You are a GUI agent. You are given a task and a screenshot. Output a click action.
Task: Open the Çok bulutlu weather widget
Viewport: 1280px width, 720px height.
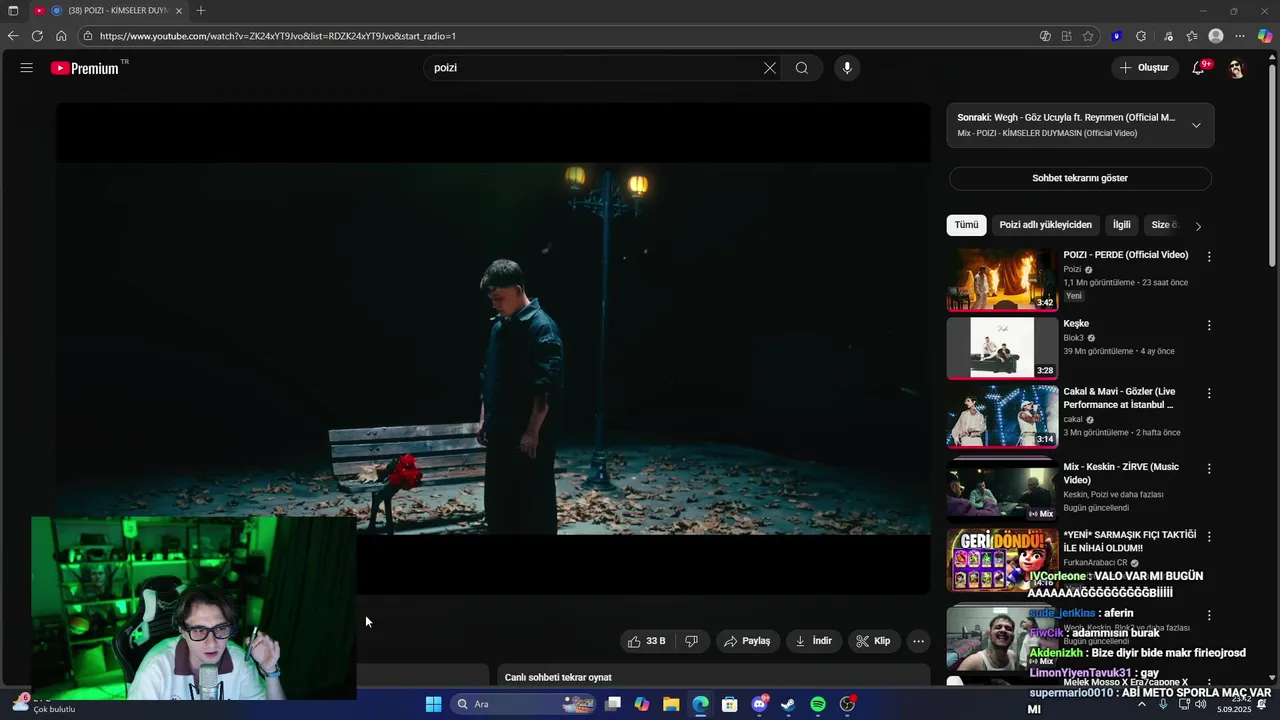[44, 704]
